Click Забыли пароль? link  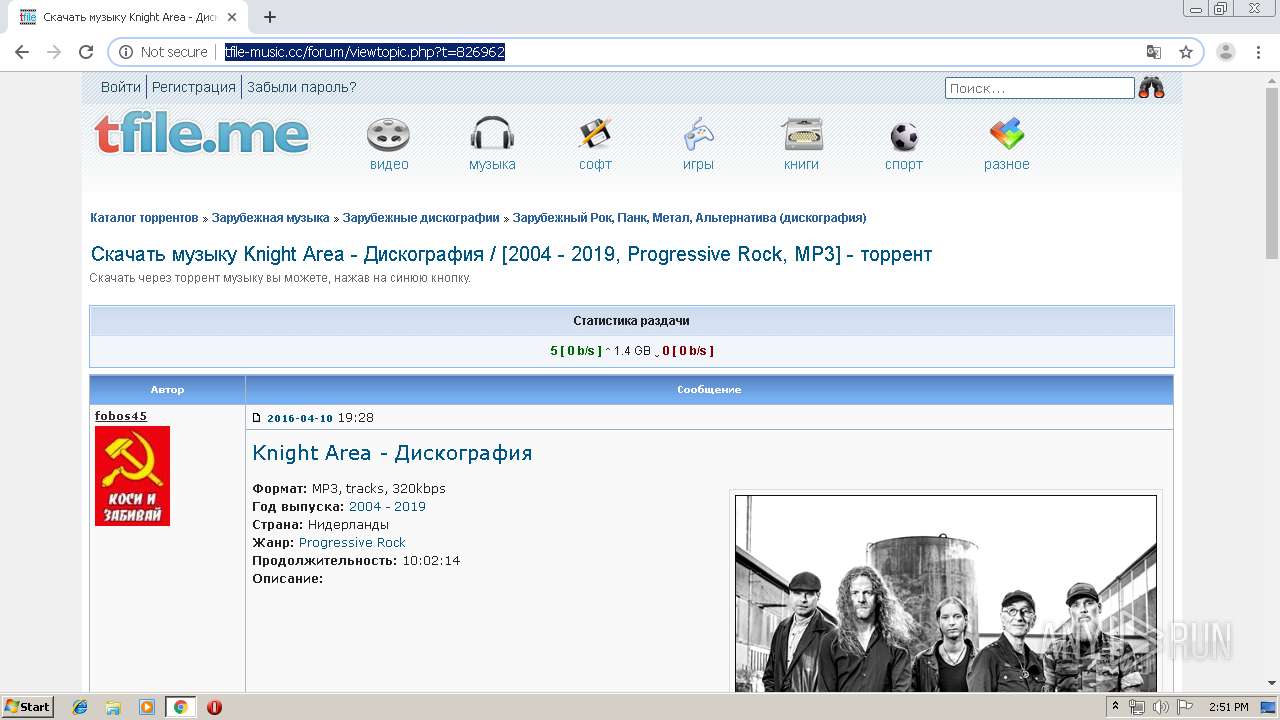tap(302, 87)
